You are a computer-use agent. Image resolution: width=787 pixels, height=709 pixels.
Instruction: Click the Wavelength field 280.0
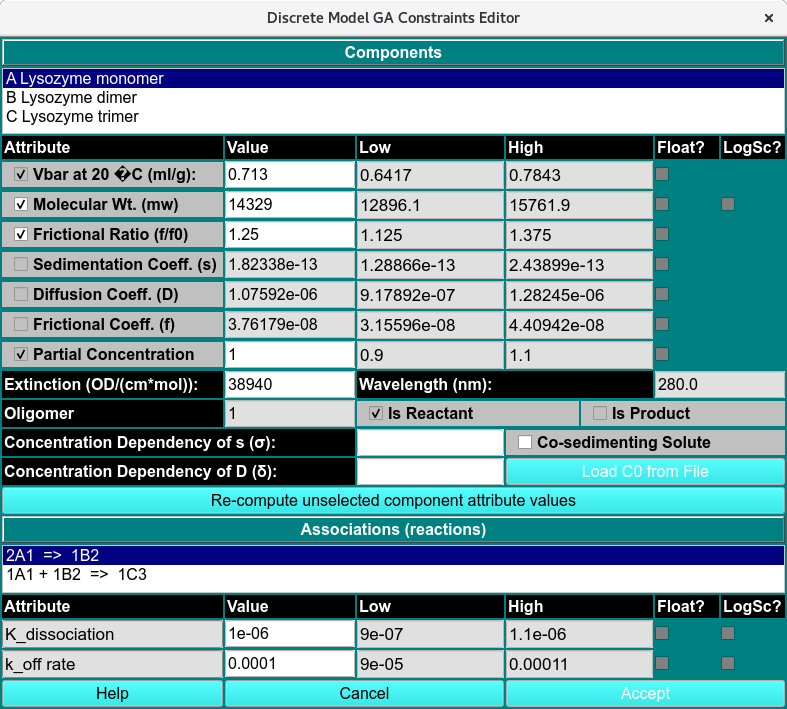click(x=719, y=384)
